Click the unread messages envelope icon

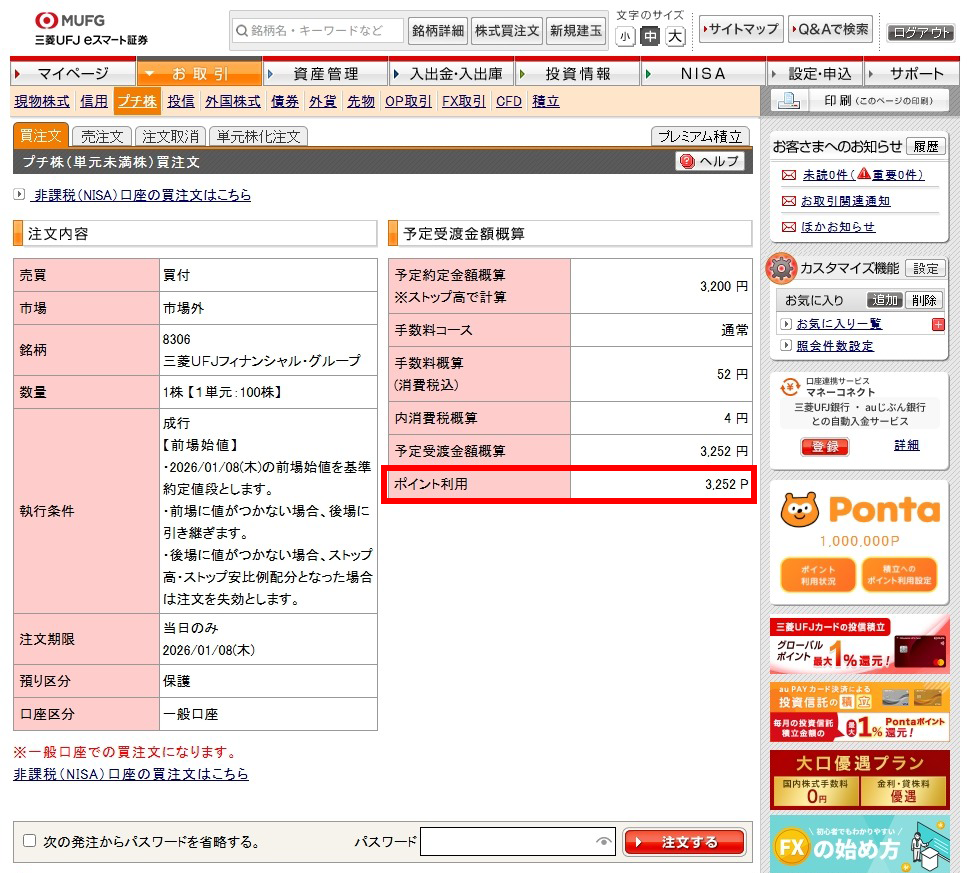788,175
